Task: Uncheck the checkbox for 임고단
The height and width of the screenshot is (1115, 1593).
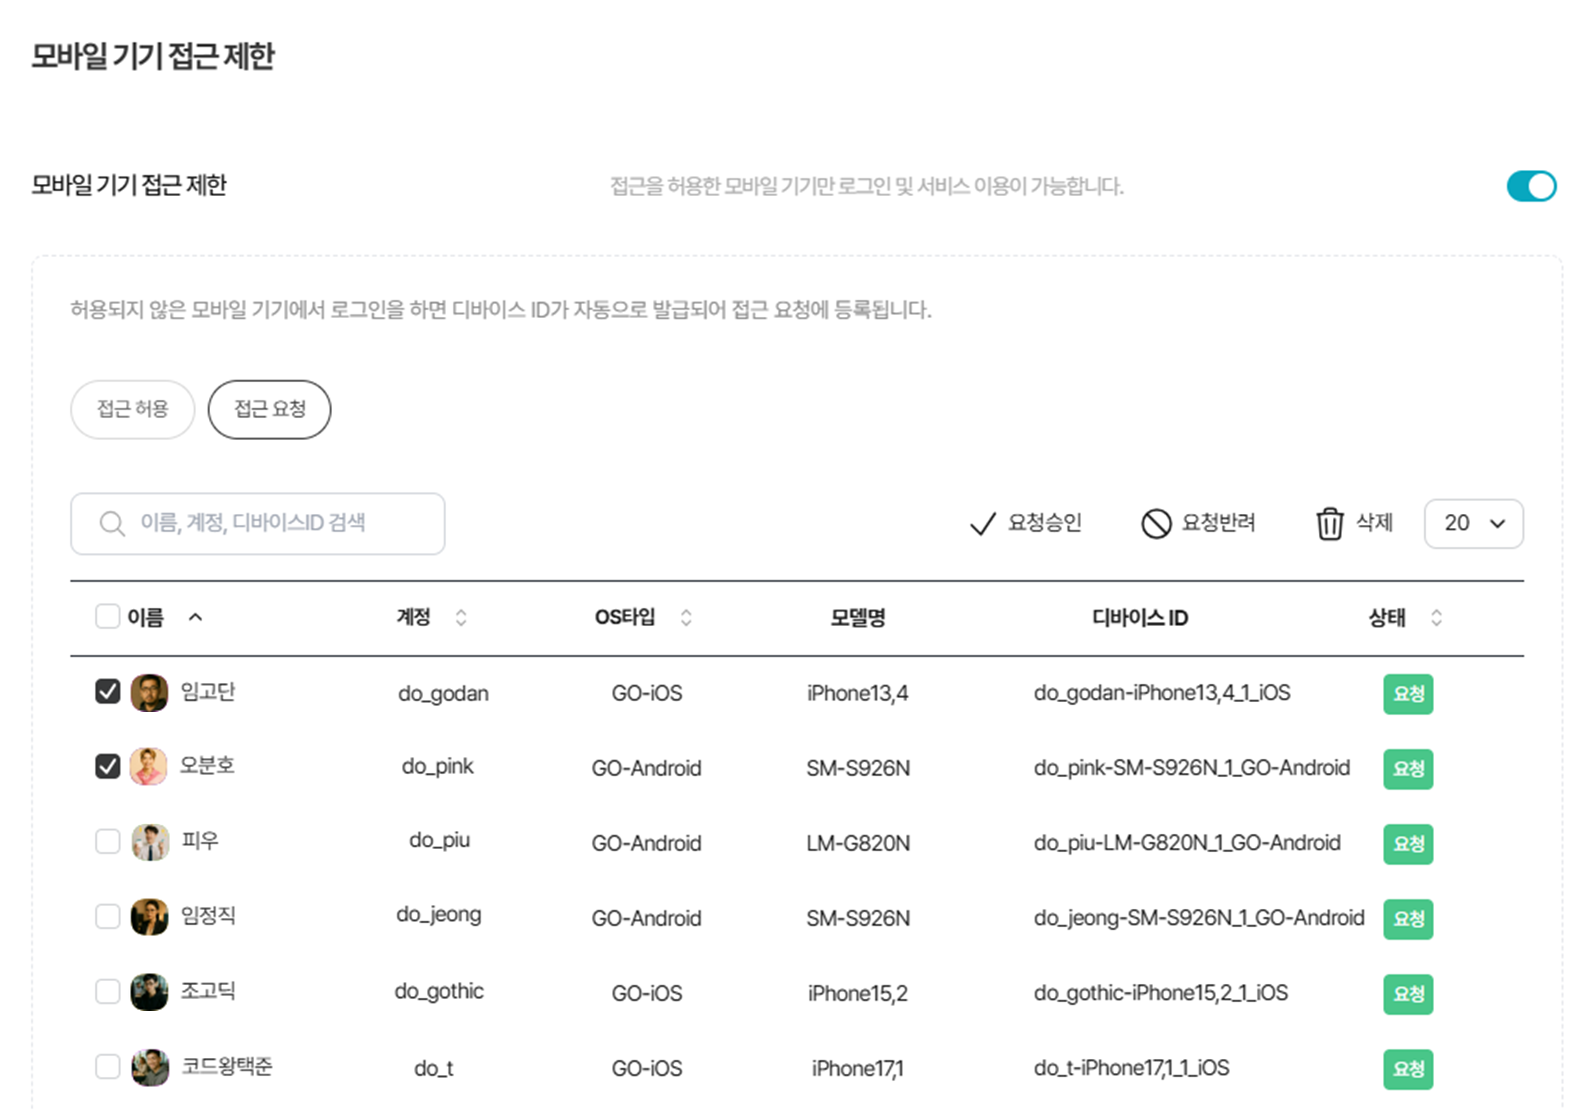Action: coord(108,692)
